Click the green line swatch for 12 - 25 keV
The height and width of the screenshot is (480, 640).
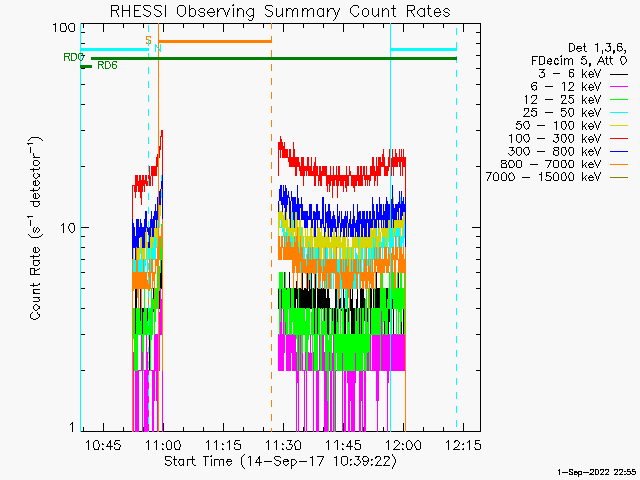point(619,100)
